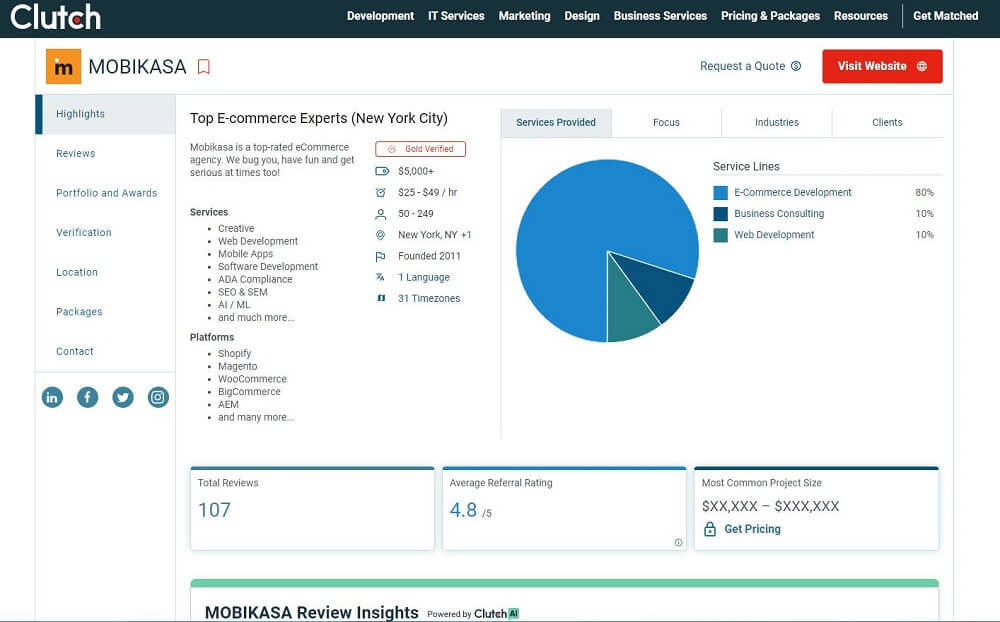Expand the Business Services menu
This screenshot has height=622, width=1000.
[660, 16]
